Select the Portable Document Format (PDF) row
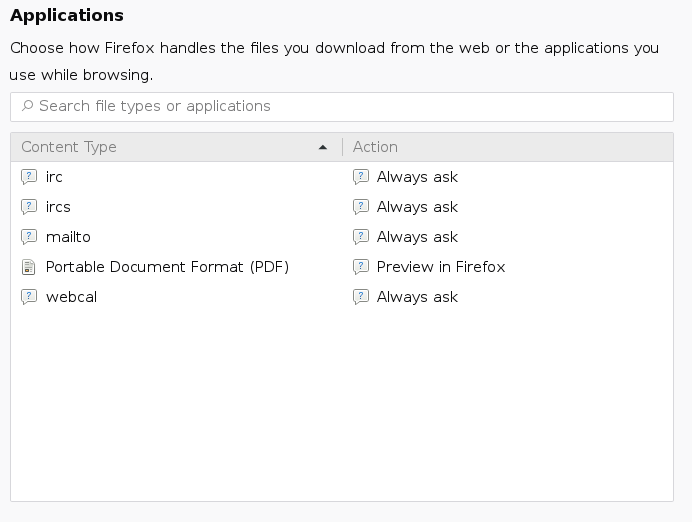The width and height of the screenshot is (692, 522). point(167,267)
